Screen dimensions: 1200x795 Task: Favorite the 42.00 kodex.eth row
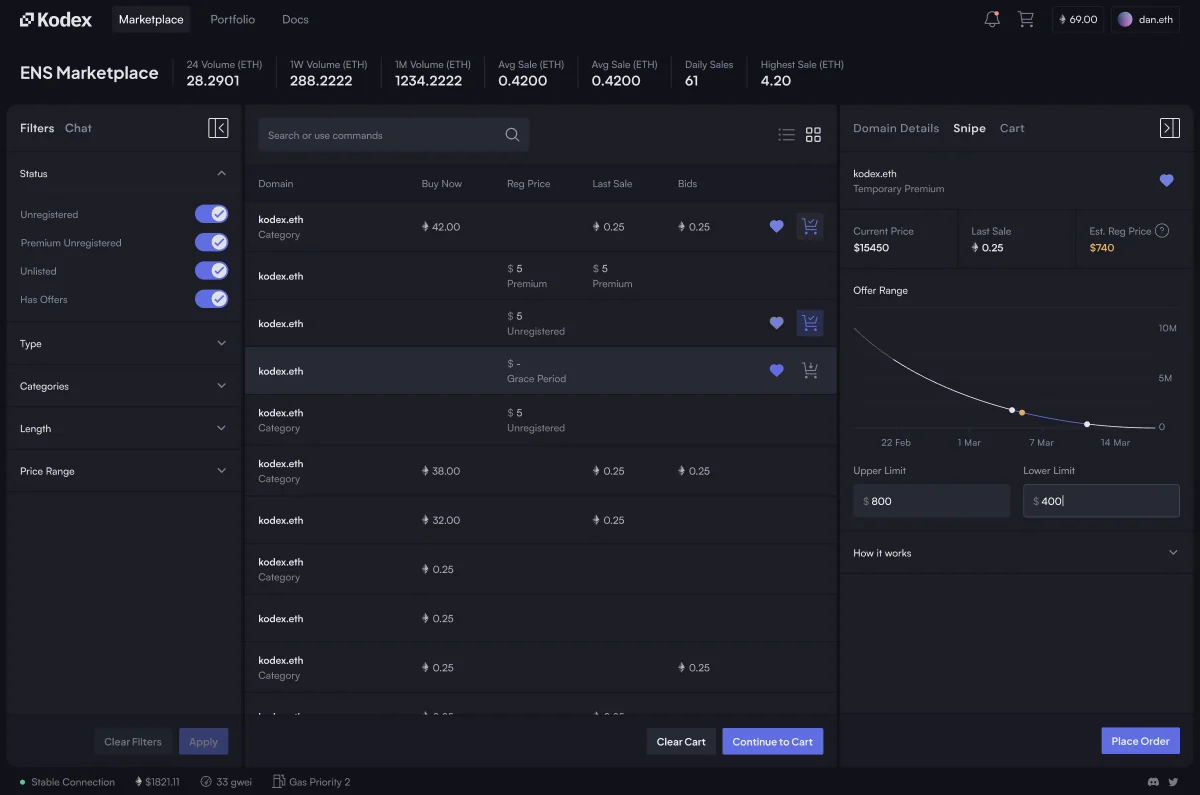click(x=776, y=227)
